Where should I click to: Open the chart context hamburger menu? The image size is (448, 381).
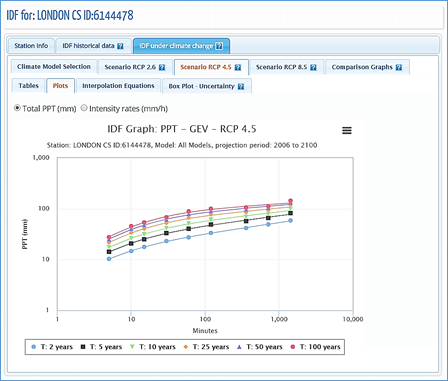347,130
